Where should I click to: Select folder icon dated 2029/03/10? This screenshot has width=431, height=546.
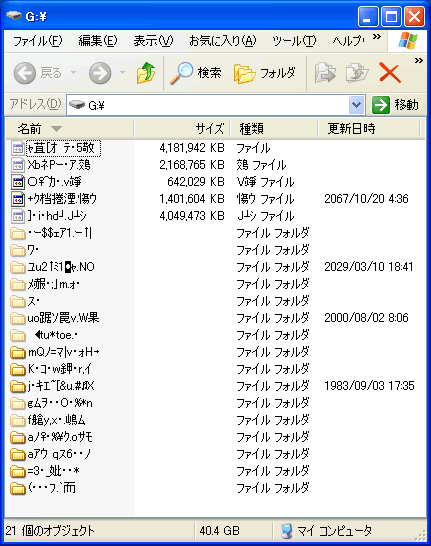point(17,267)
